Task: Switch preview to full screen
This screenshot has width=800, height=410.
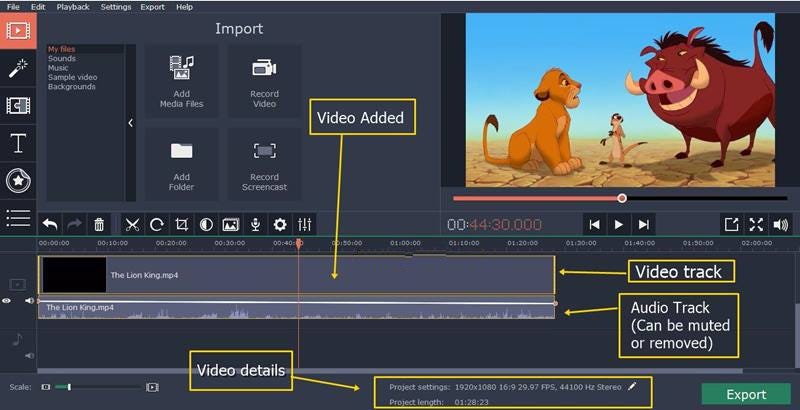Action: point(756,224)
